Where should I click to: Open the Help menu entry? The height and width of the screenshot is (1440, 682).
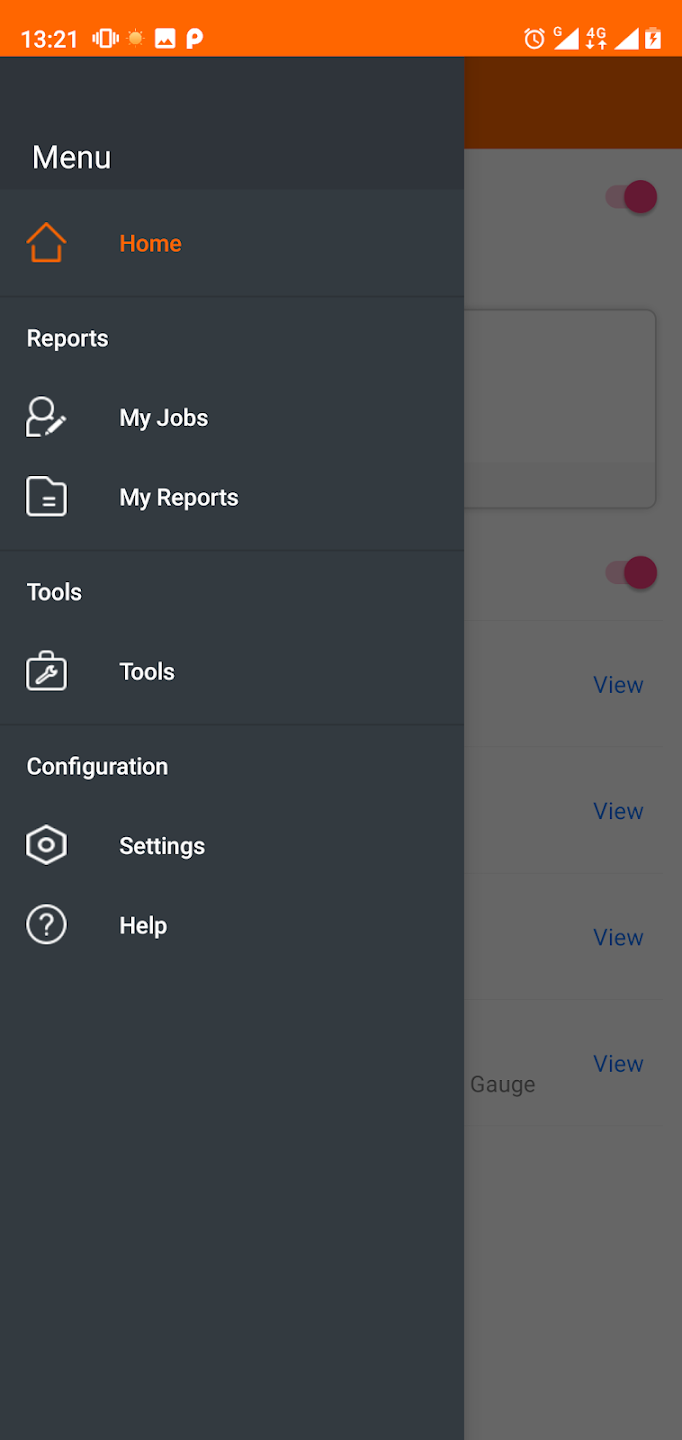[143, 925]
